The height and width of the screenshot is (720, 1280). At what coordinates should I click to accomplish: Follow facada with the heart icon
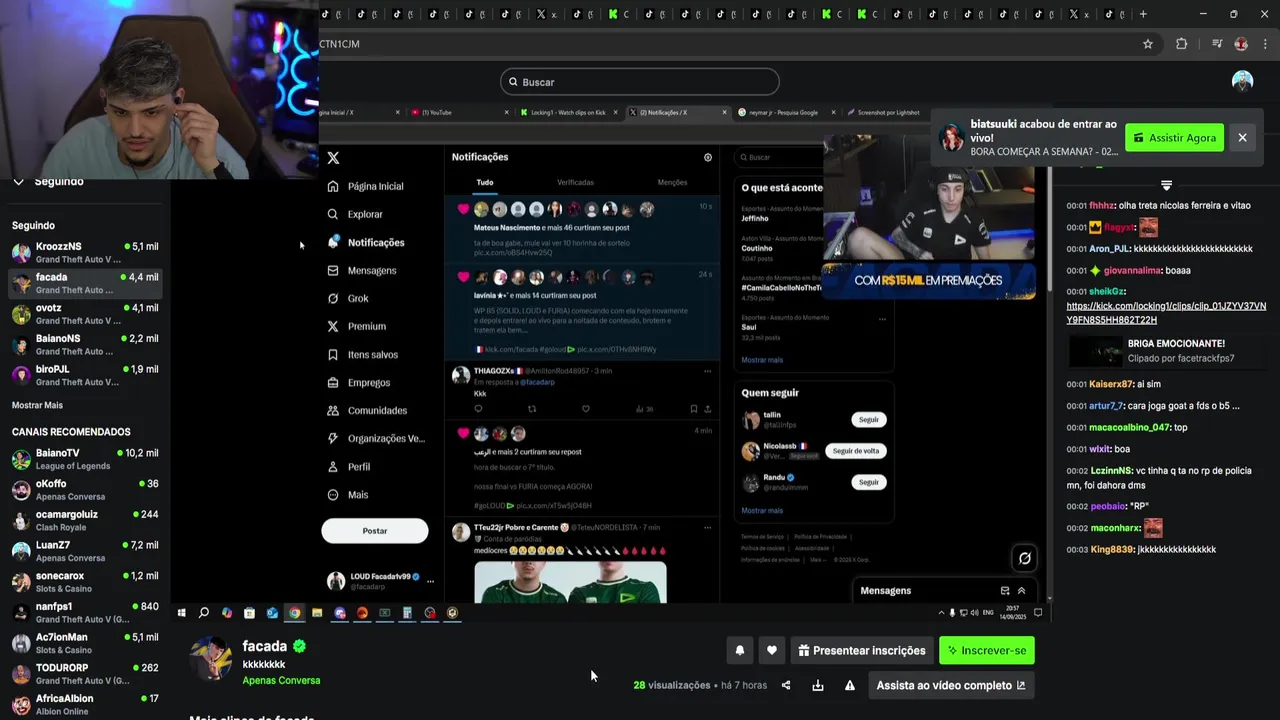771,650
